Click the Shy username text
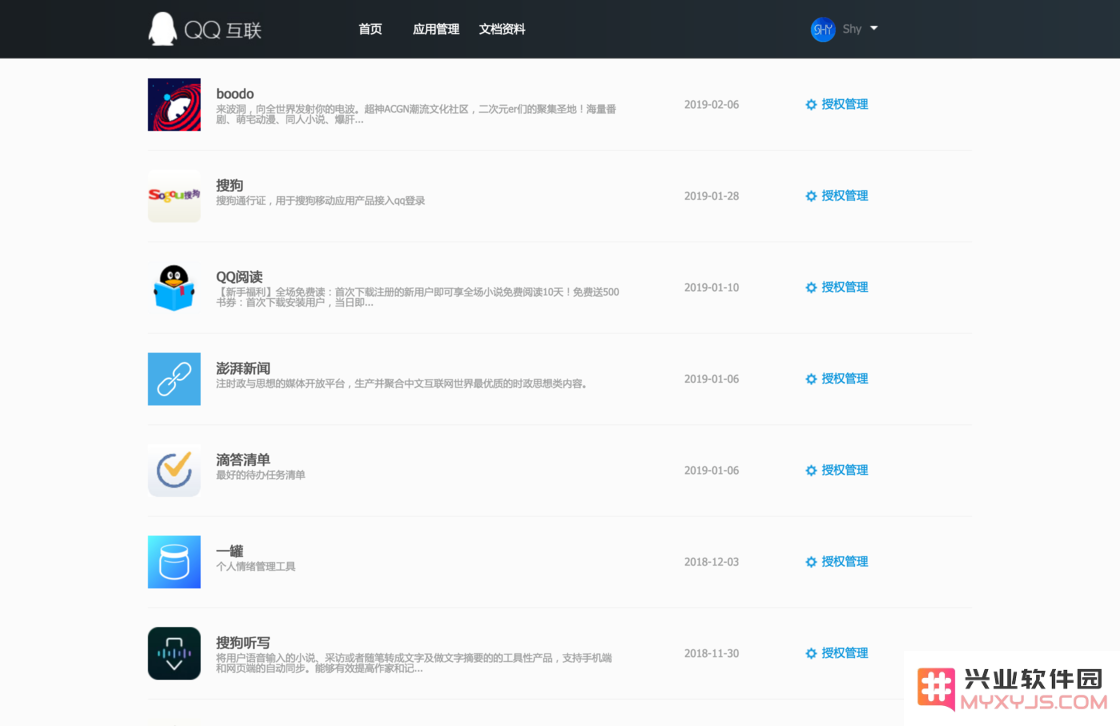1120x726 pixels. (852, 29)
